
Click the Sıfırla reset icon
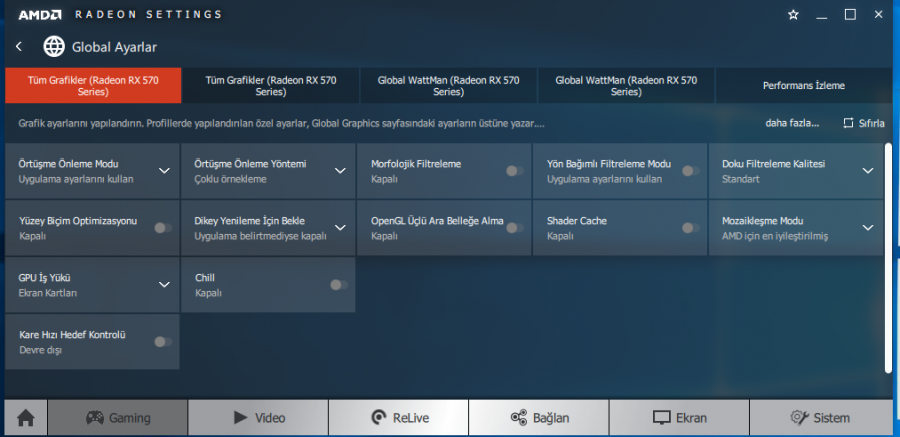pos(848,123)
